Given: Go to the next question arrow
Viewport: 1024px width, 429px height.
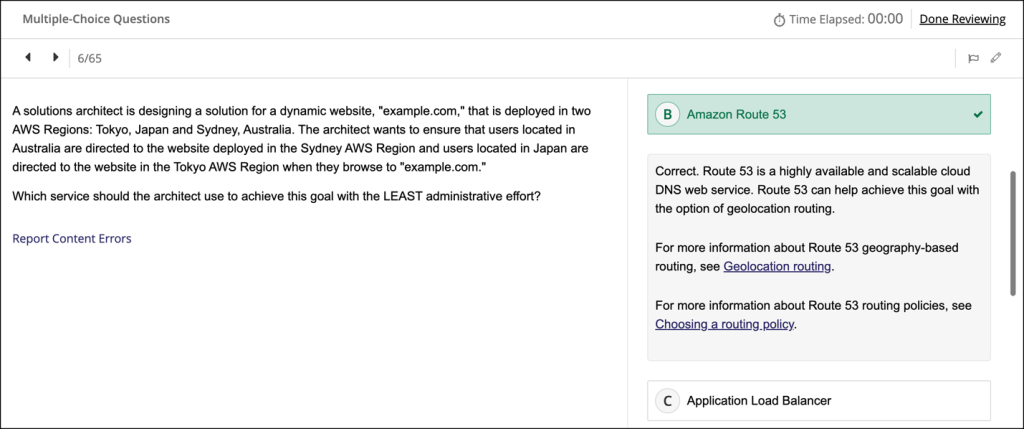Looking at the screenshot, I should pyautogui.click(x=56, y=57).
